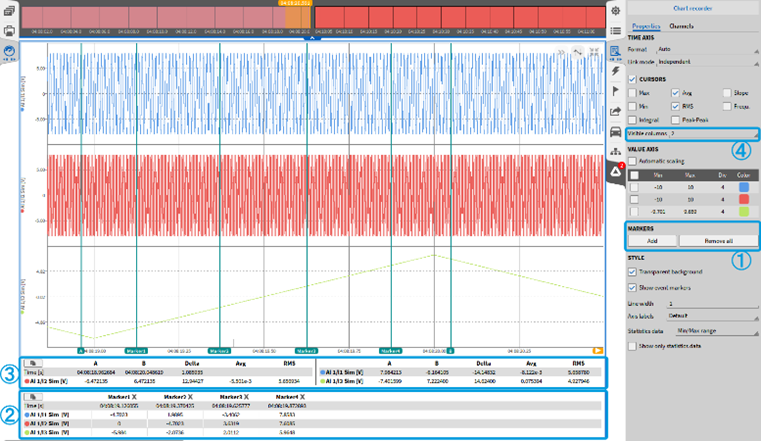Click Remove all markers button

click(717, 241)
